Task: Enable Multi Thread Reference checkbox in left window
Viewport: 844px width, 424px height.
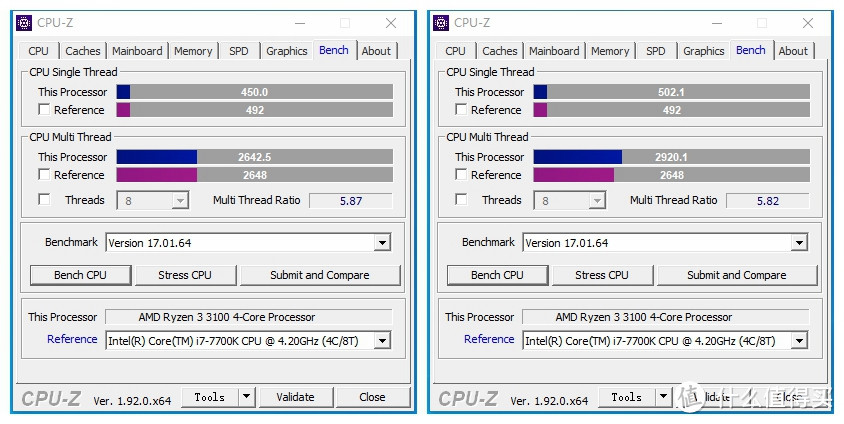Action: (44, 174)
